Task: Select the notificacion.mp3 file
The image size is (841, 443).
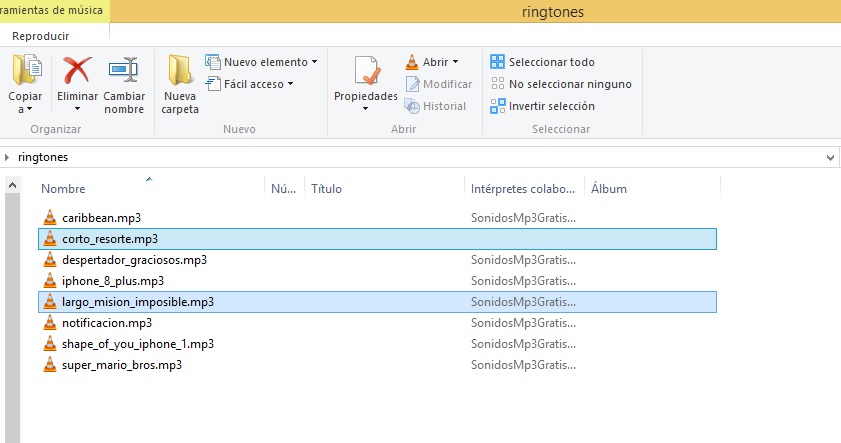Action: point(107,323)
